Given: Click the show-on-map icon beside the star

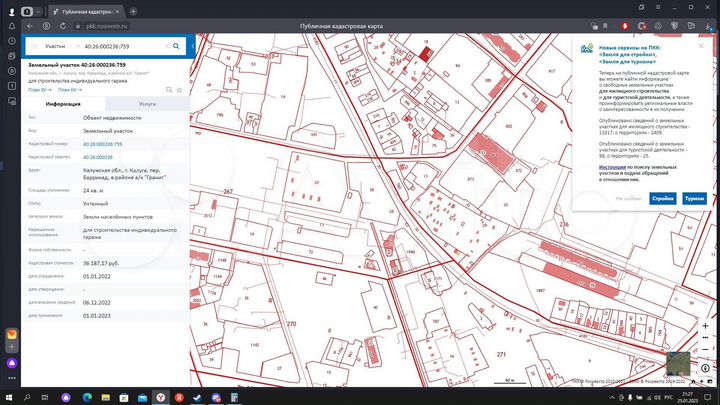Looking at the screenshot, I should 169,90.
